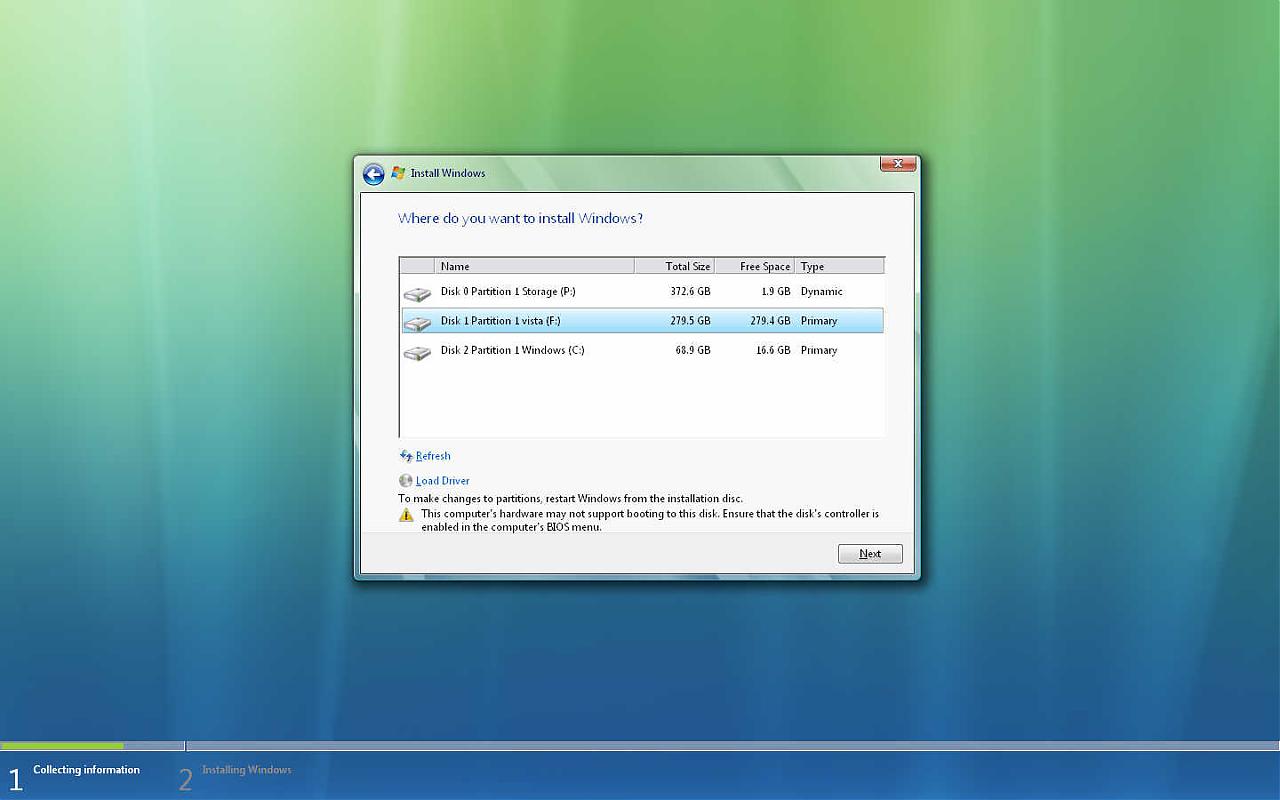Click the 1.9 GB free space value
This screenshot has width=1280, height=800.
pos(775,292)
